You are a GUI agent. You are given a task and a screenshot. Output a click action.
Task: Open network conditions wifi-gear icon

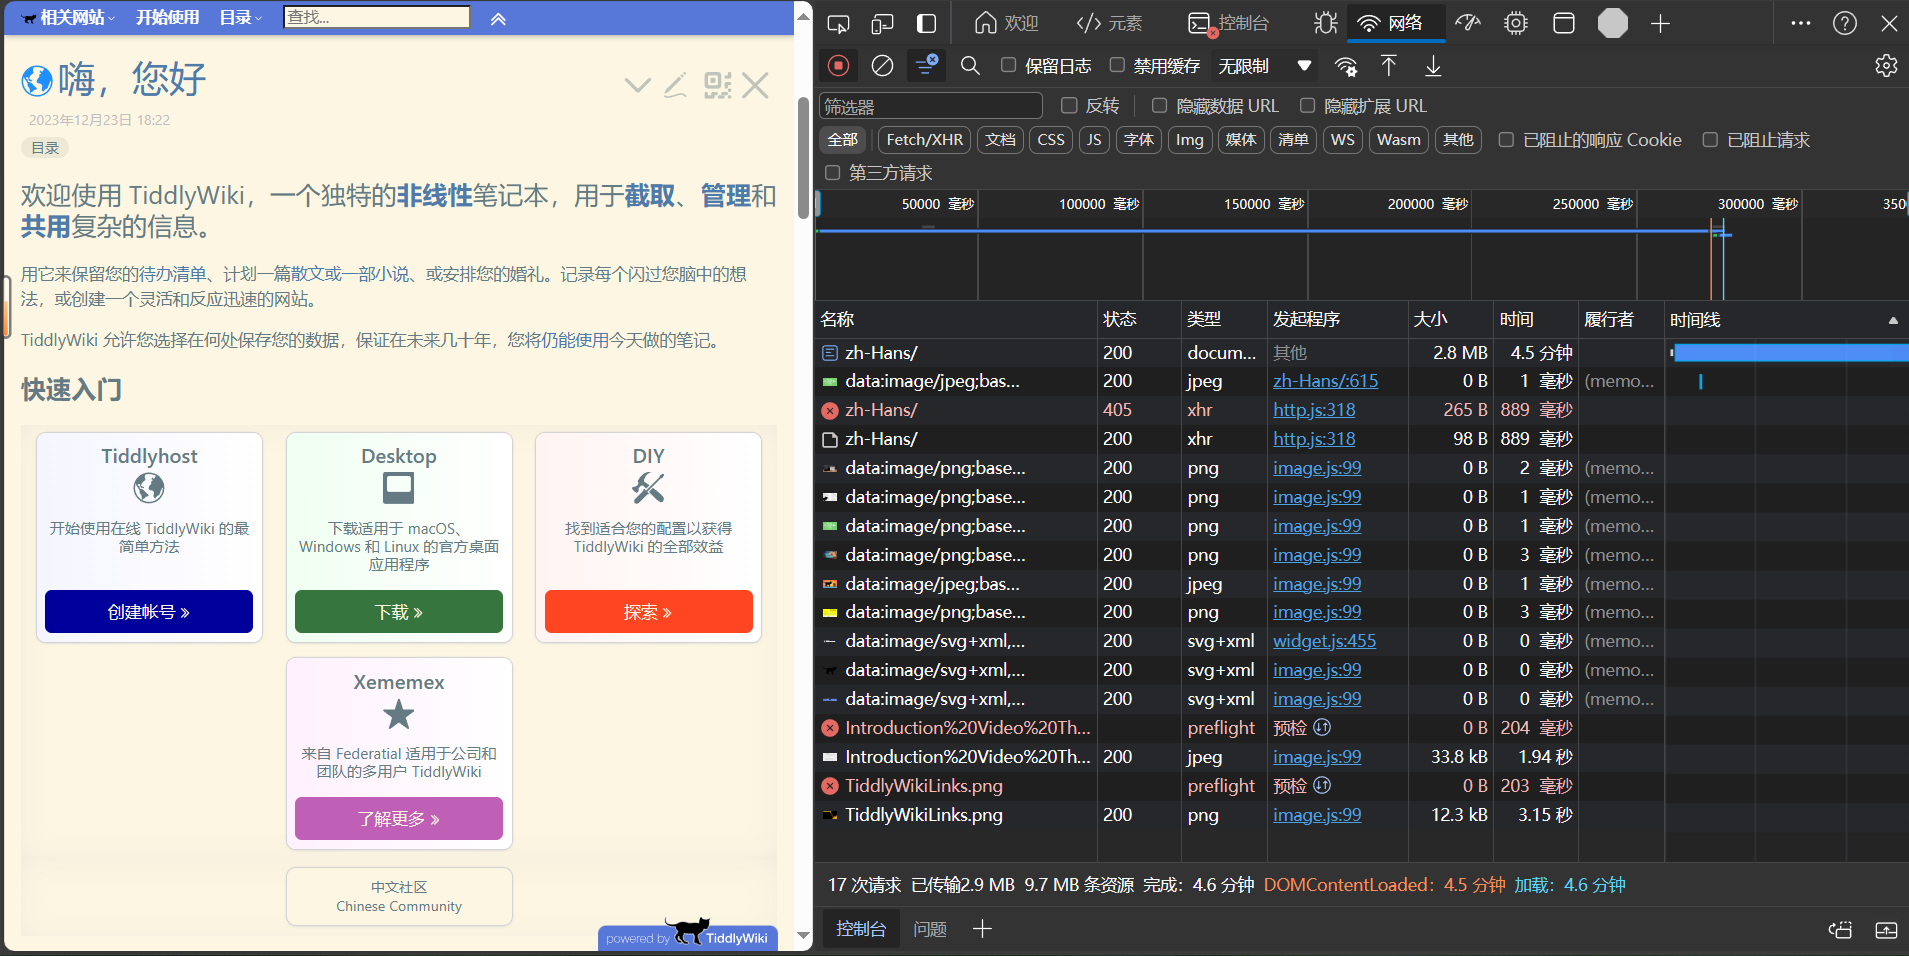1346,66
